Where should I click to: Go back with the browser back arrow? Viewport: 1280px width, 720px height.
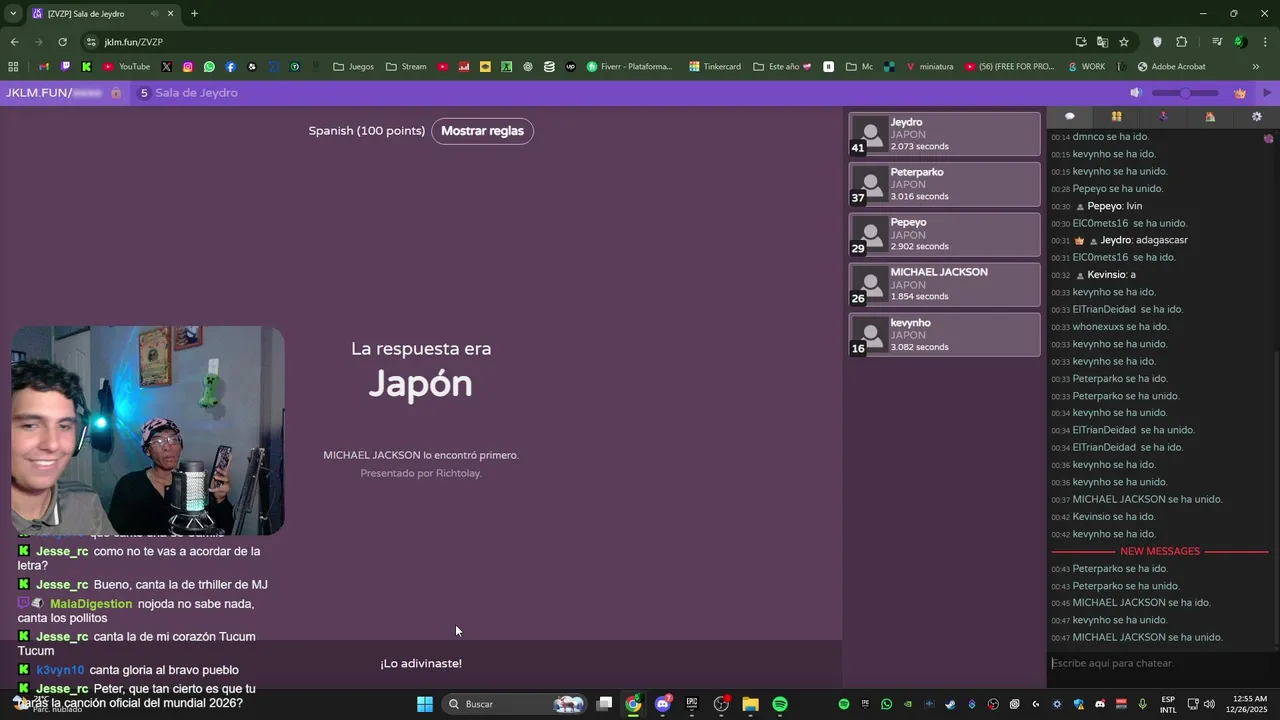click(x=14, y=42)
